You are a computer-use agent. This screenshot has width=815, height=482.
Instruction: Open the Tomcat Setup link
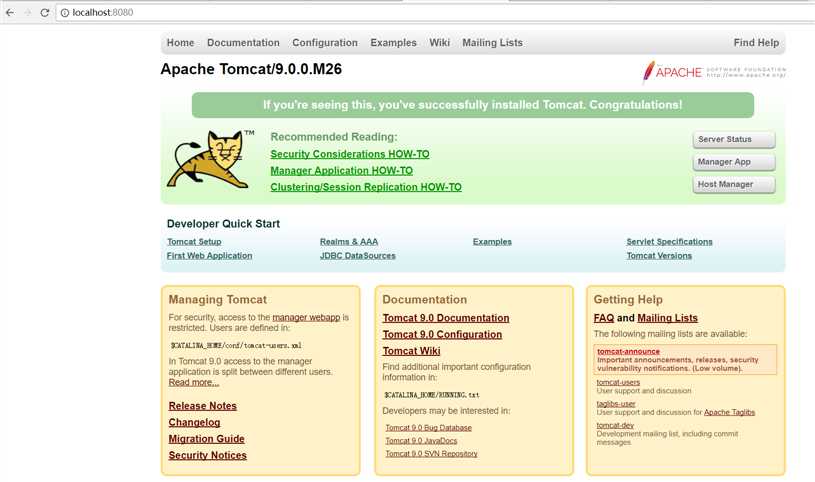(194, 242)
